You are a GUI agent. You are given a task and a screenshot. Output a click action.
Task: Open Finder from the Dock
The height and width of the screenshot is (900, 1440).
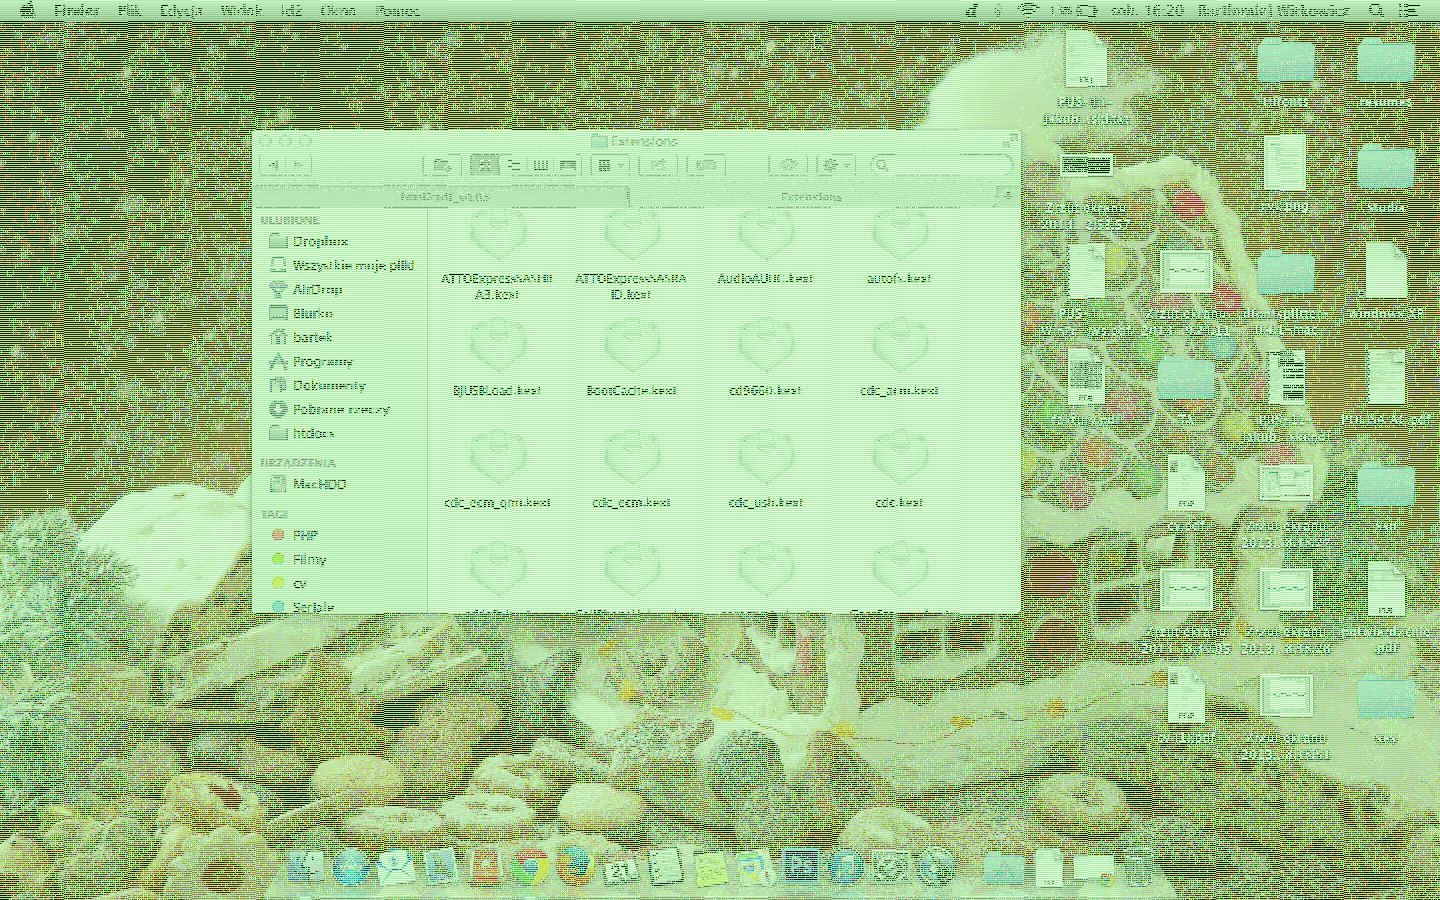pyautogui.click(x=304, y=866)
